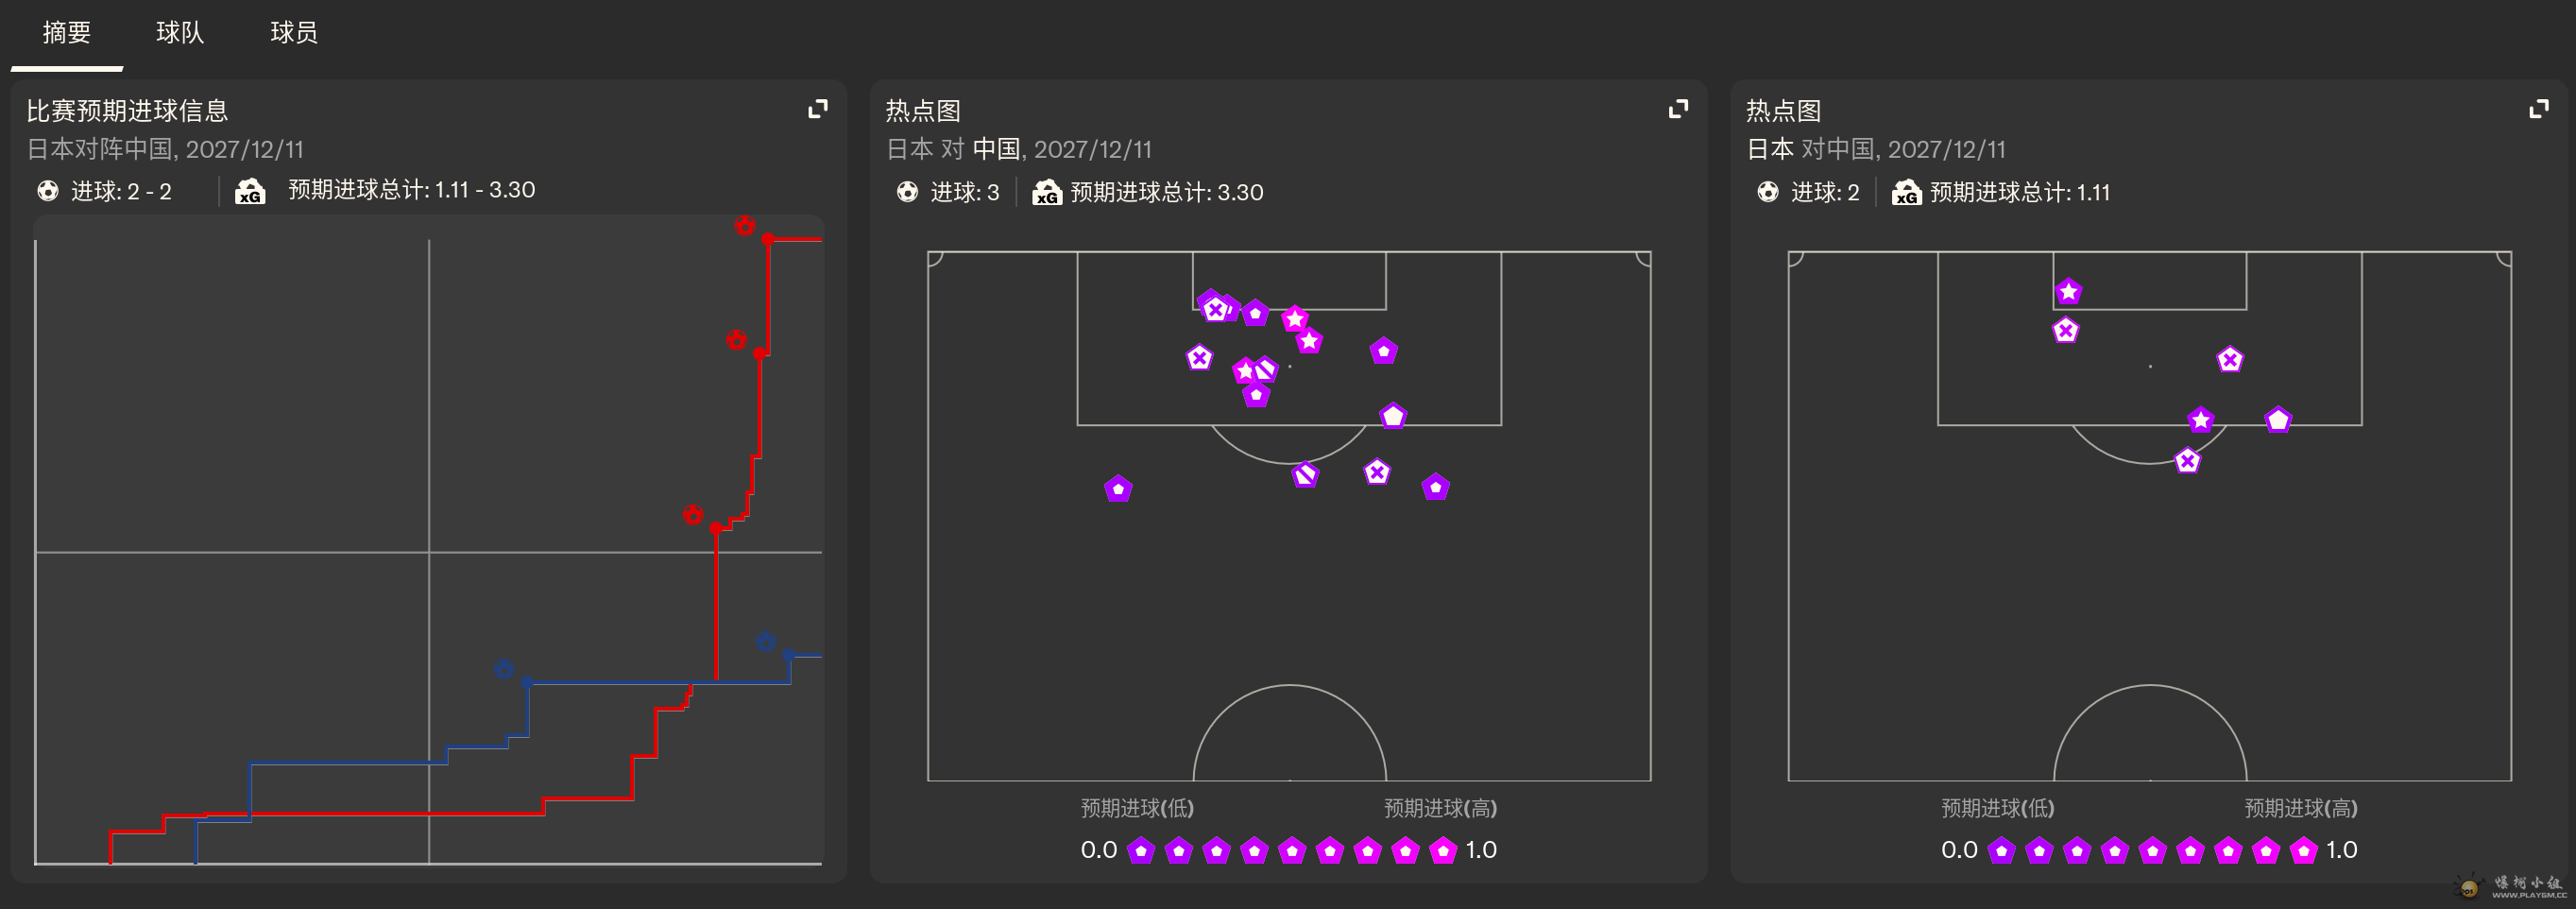Open the 球员 tab

(x=294, y=33)
